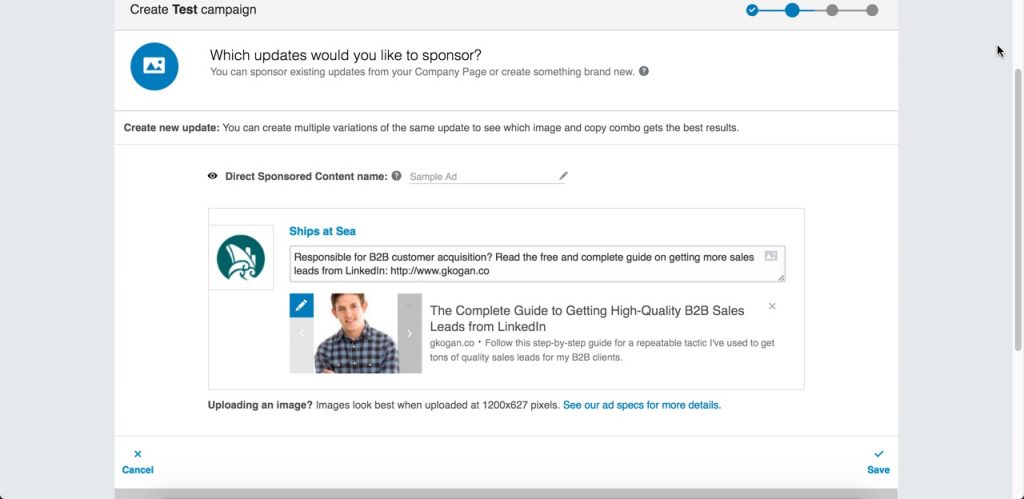Show previous preview image with left chevron
1024x499 pixels.
pyautogui.click(x=301, y=334)
